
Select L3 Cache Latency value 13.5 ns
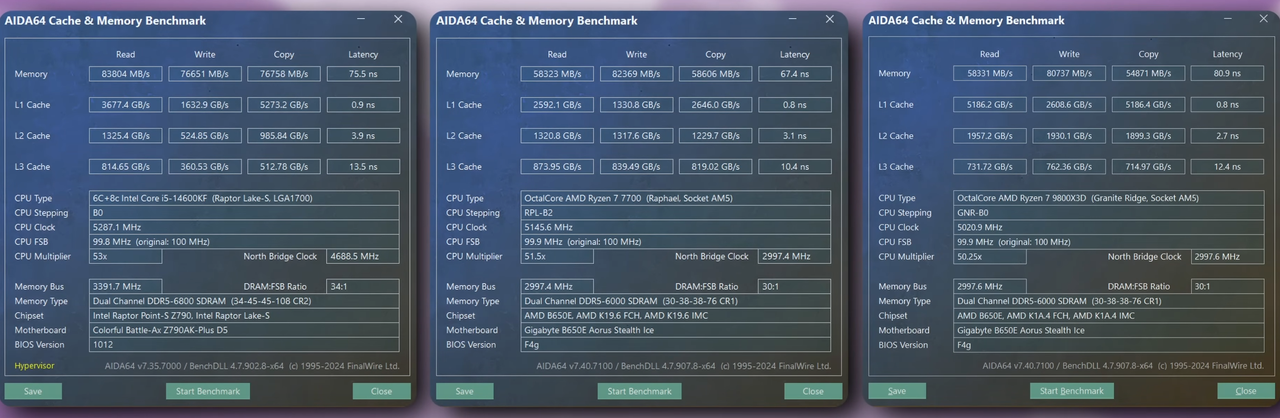363,167
